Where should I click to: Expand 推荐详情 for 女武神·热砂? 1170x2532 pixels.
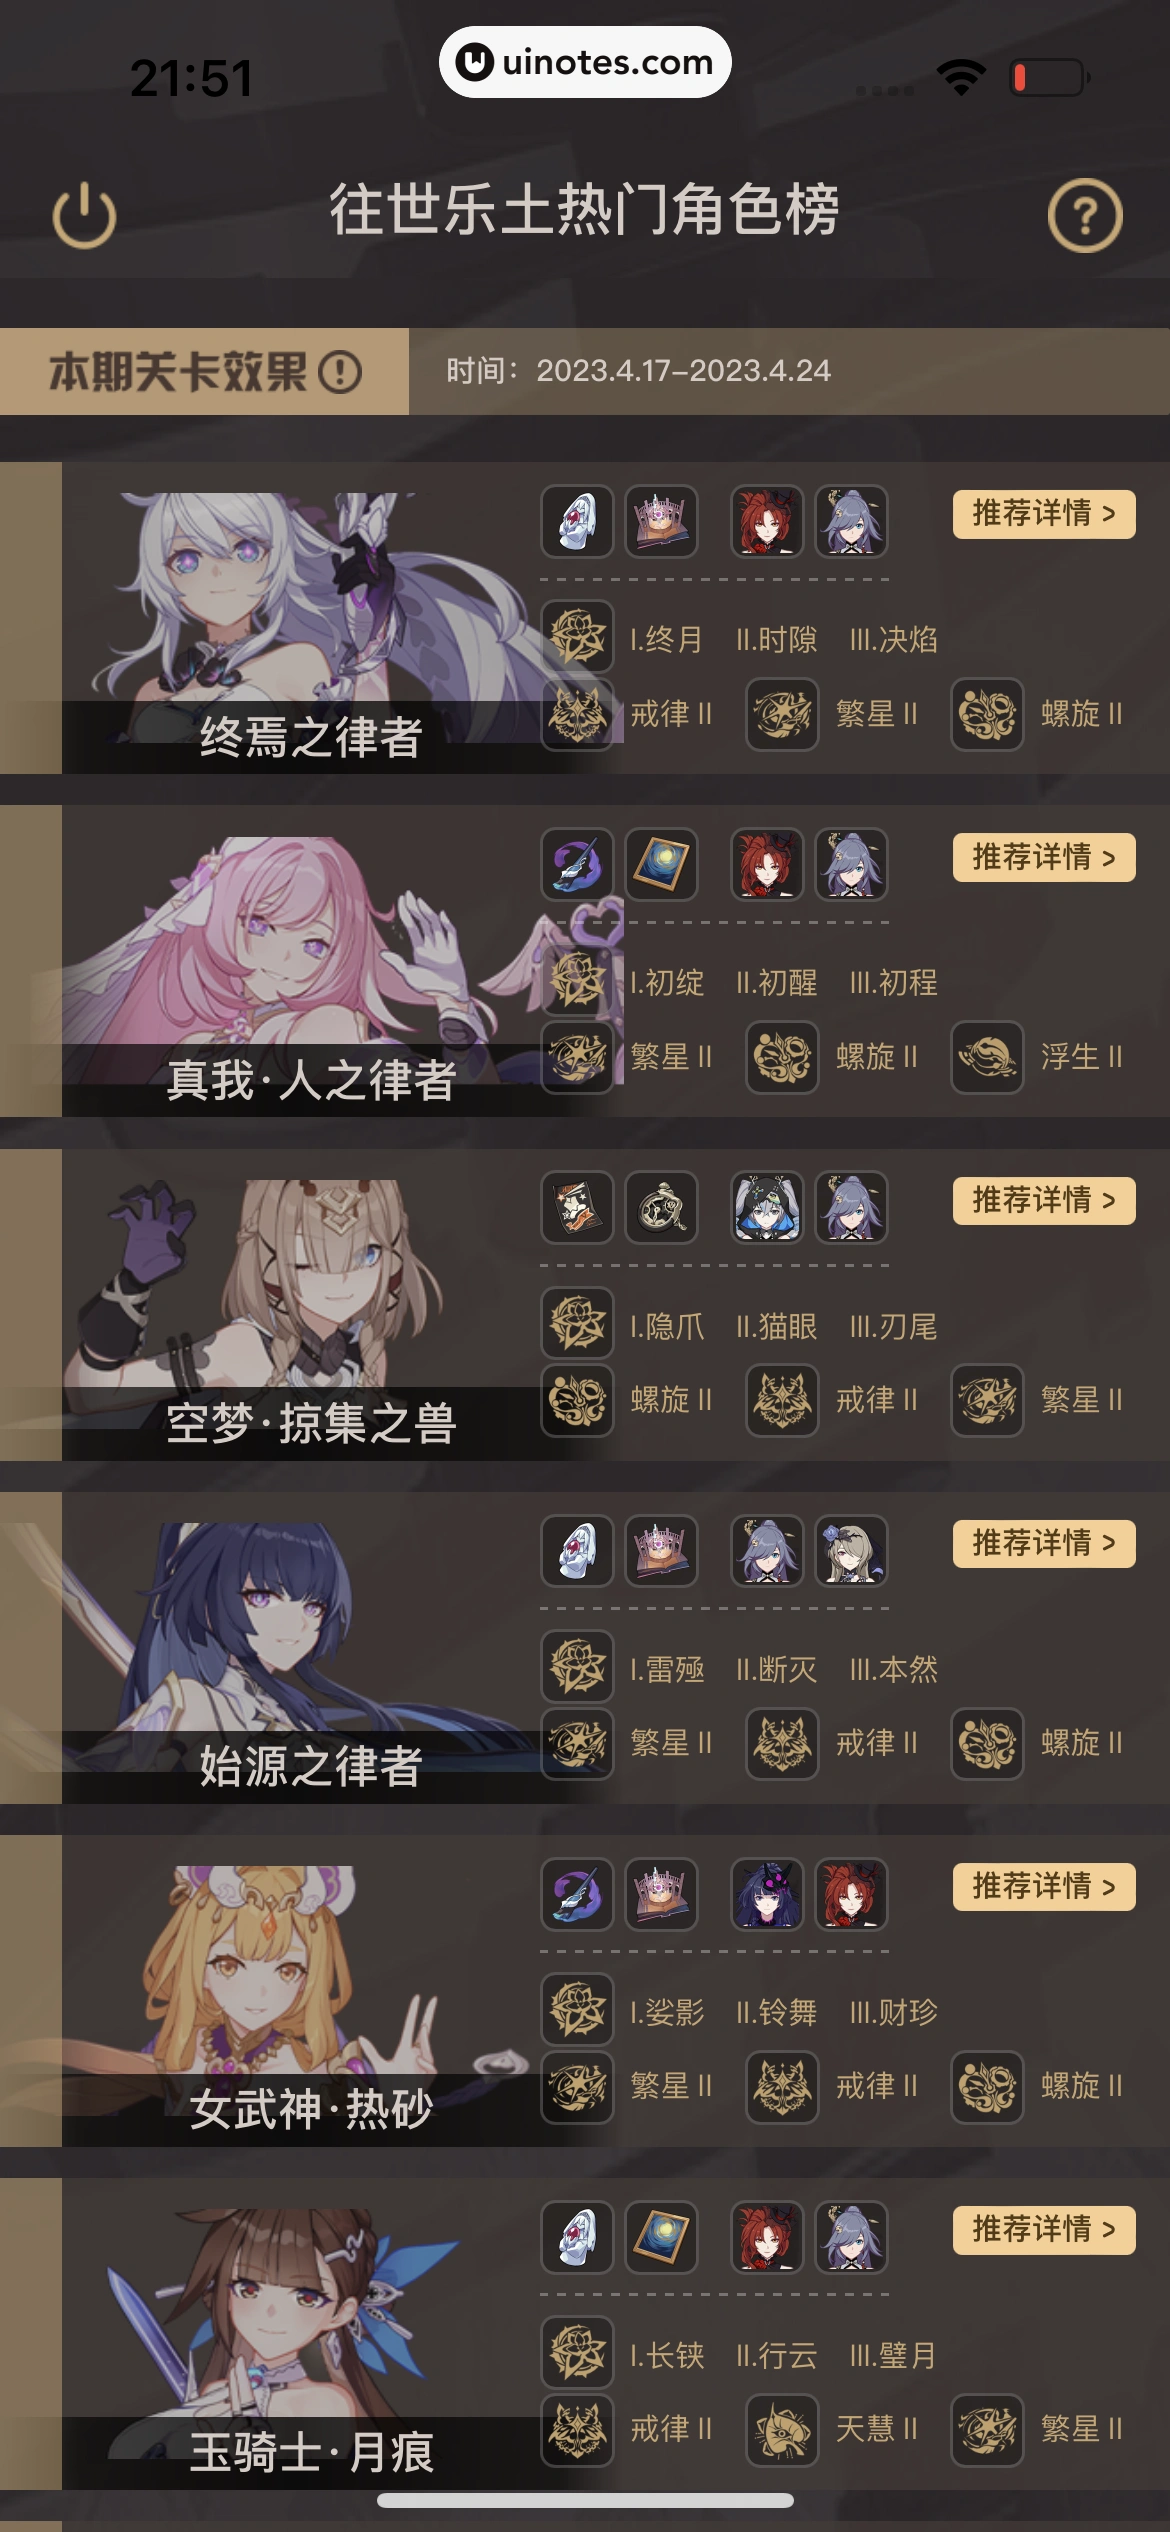click(x=1044, y=1887)
